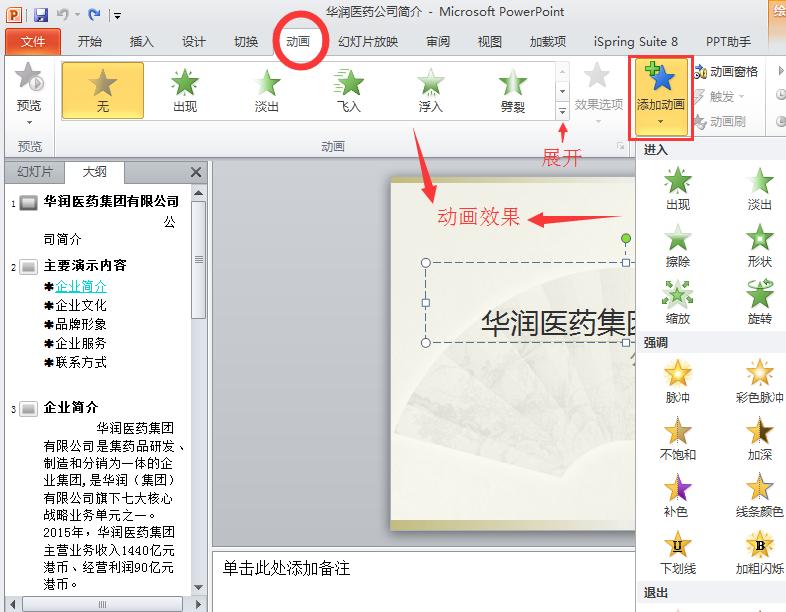Select the 无 animation effect
This screenshot has width=786, height=612.
[x=103, y=91]
